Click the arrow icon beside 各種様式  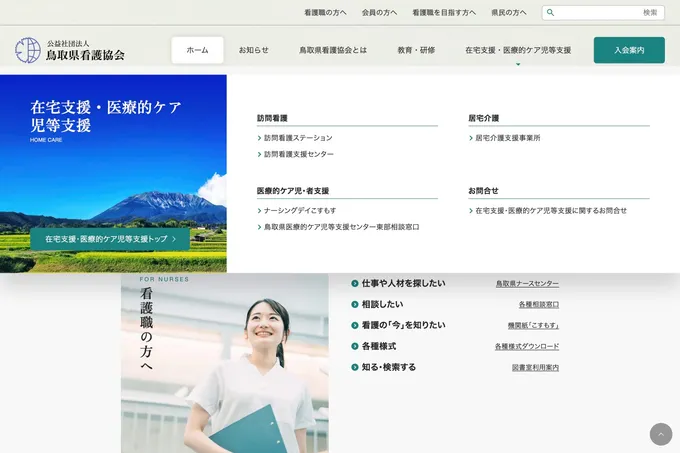click(x=355, y=346)
